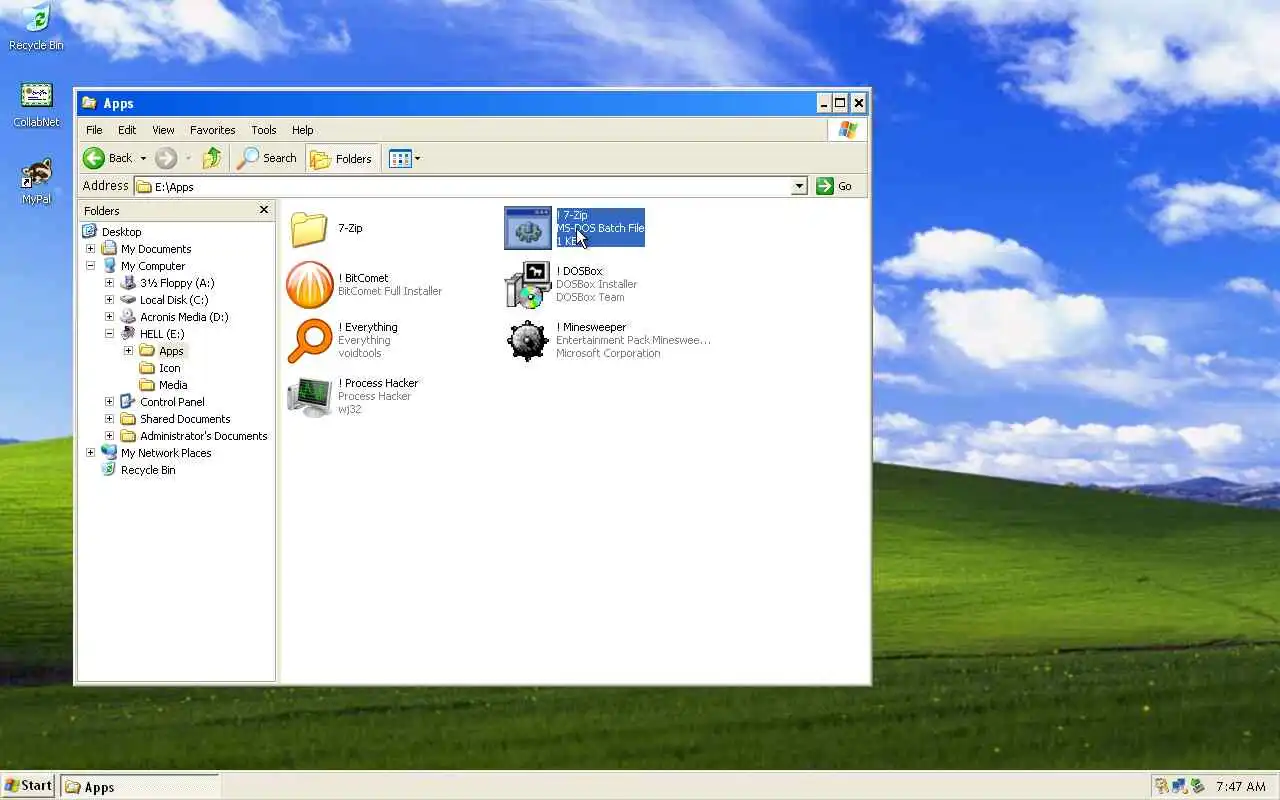Expand 3½ Floppy (A:) node
1280x800 pixels.
click(x=109, y=283)
